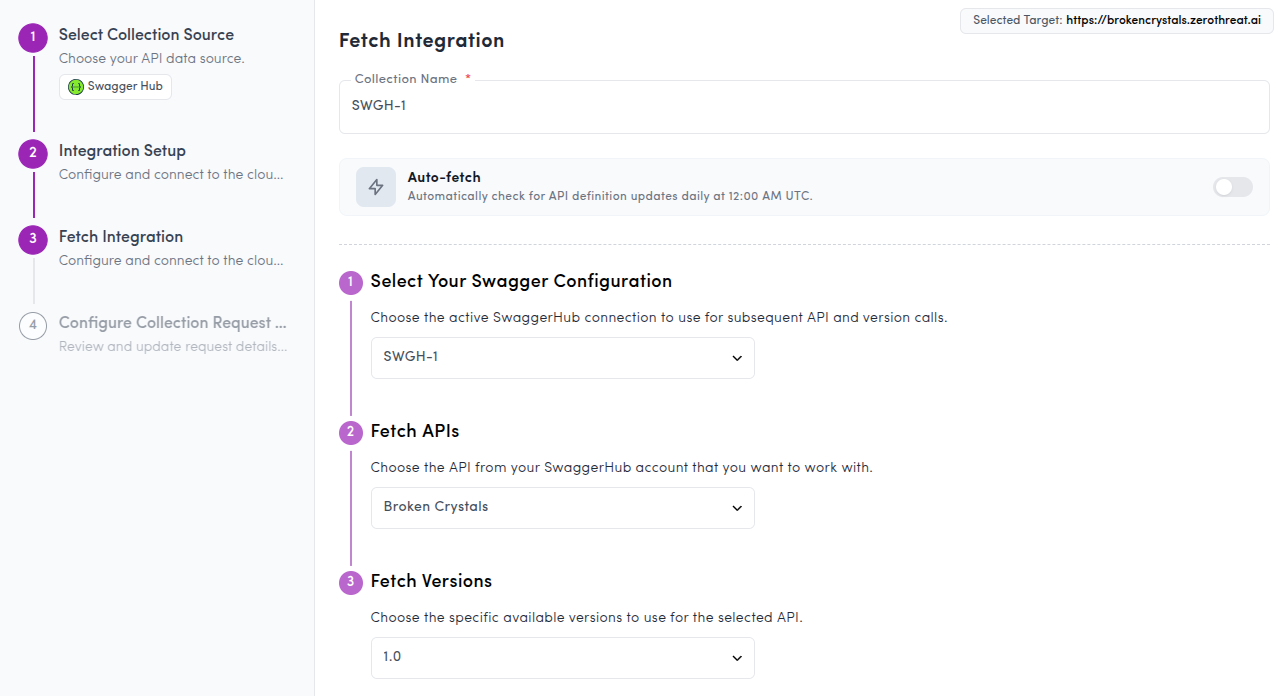1279x696 pixels.
Task: Open the Swagger Configuration SWGH-1 dropdown
Action: coord(562,358)
